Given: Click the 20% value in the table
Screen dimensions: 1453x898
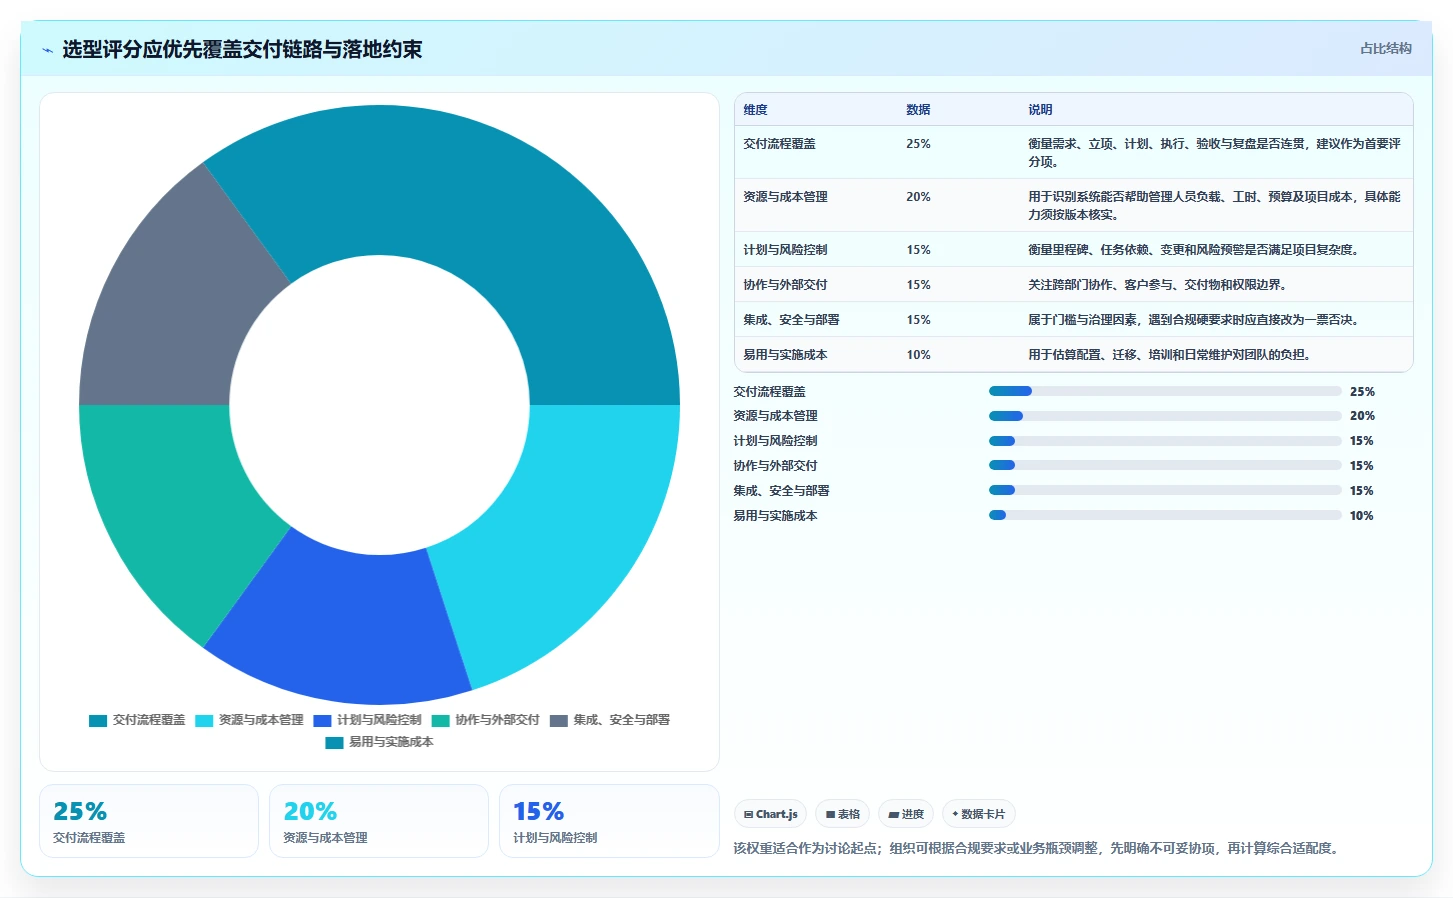Looking at the screenshot, I should 918,197.
